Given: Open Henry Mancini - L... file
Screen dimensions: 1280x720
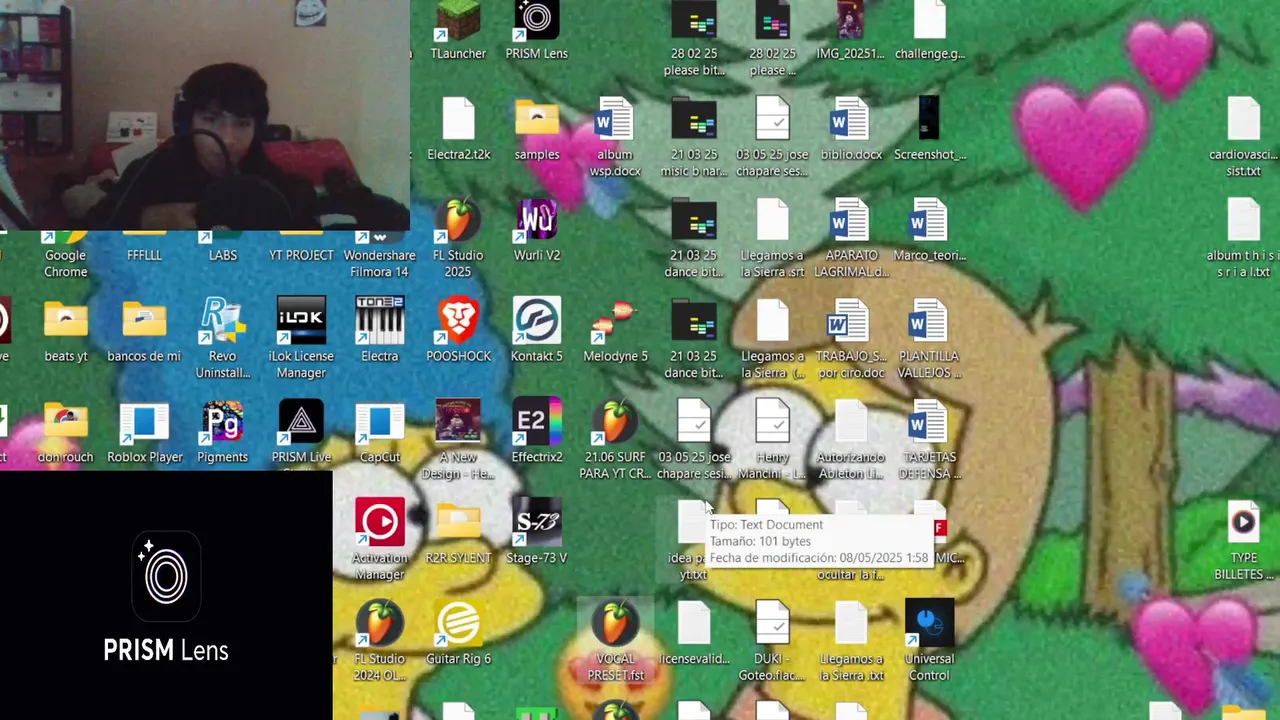Looking at the screenshot, I should click(x=772, y=440).
